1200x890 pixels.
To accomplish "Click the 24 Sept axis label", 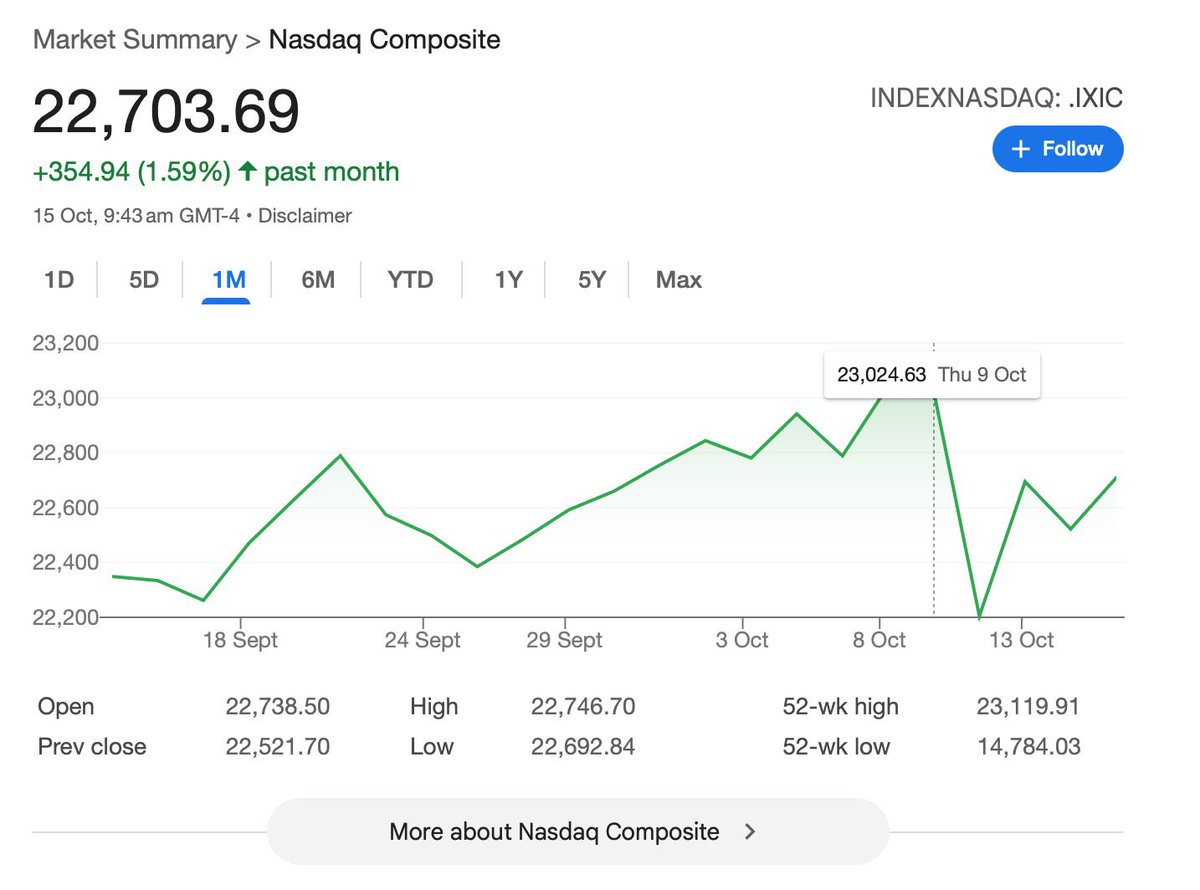I will [x=422, y=640].
